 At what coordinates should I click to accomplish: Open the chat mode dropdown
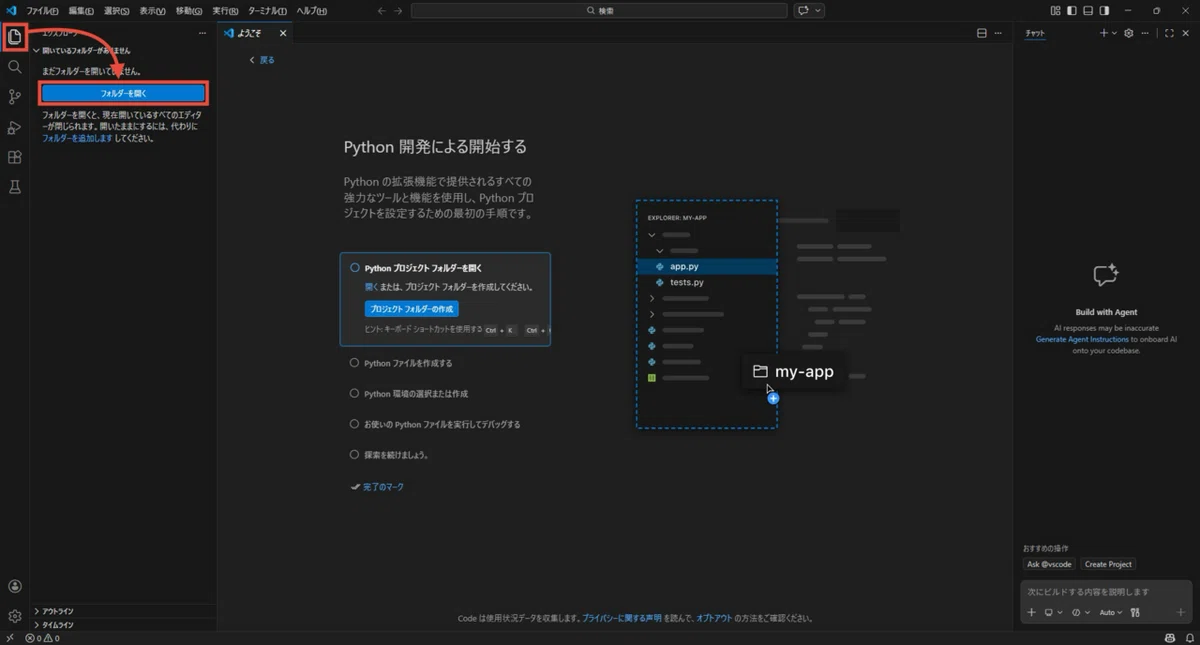point(1080,612)
